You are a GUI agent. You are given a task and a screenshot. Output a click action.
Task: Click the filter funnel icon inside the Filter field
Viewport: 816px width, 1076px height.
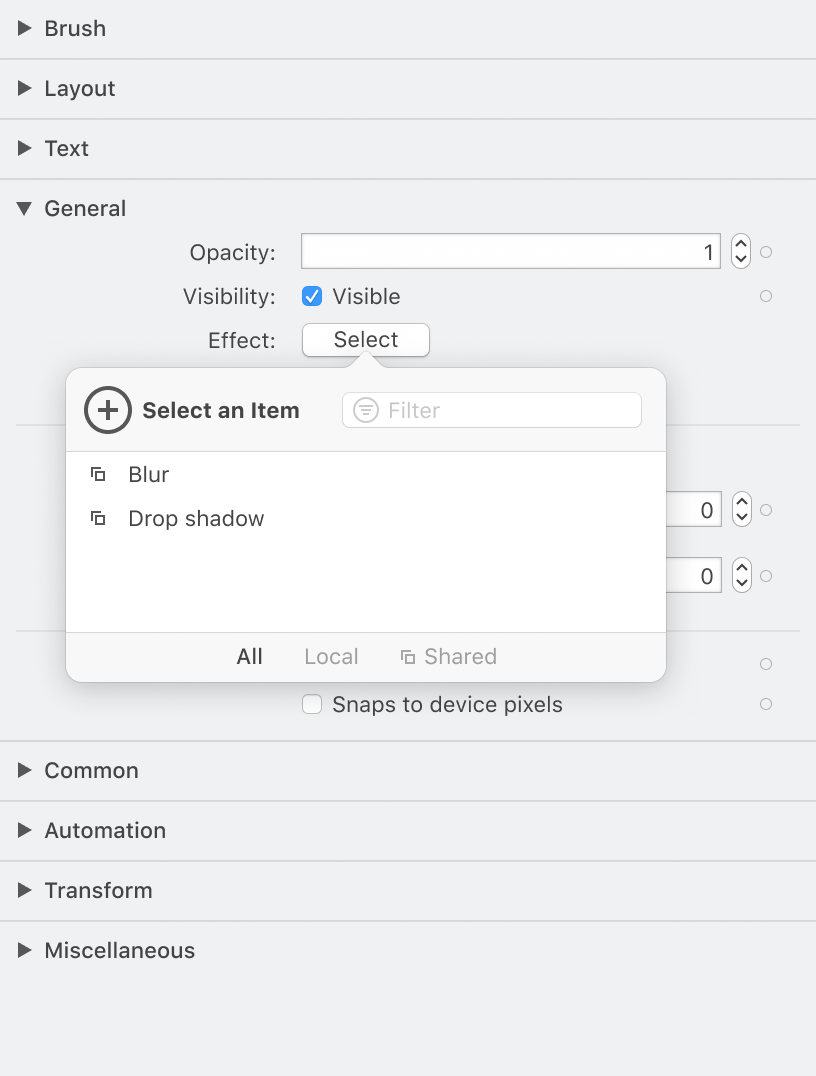(x=365, y=410)
